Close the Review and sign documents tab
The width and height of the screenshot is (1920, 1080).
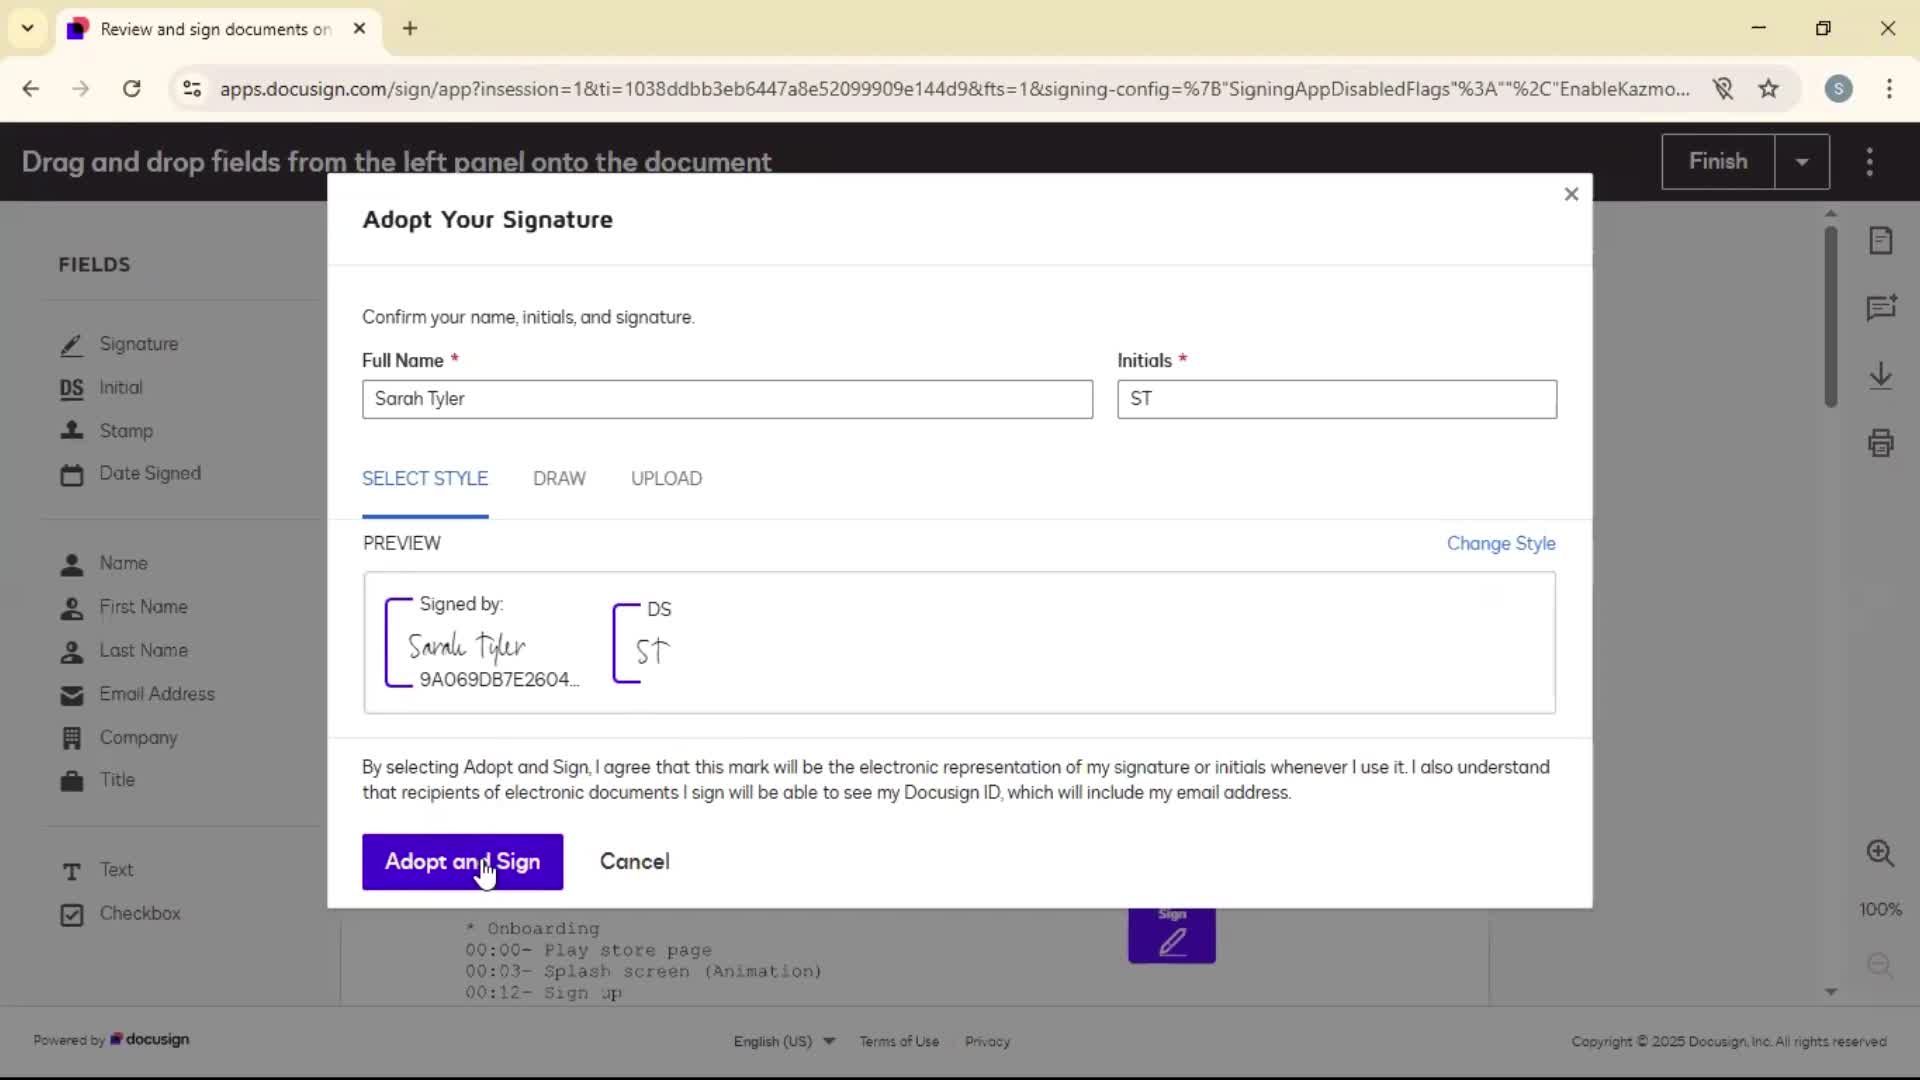coord(359,29)
